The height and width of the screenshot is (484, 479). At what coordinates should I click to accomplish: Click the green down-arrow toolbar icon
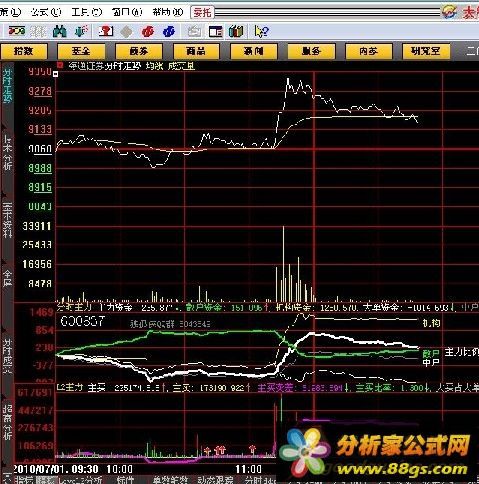pos(81,31)
